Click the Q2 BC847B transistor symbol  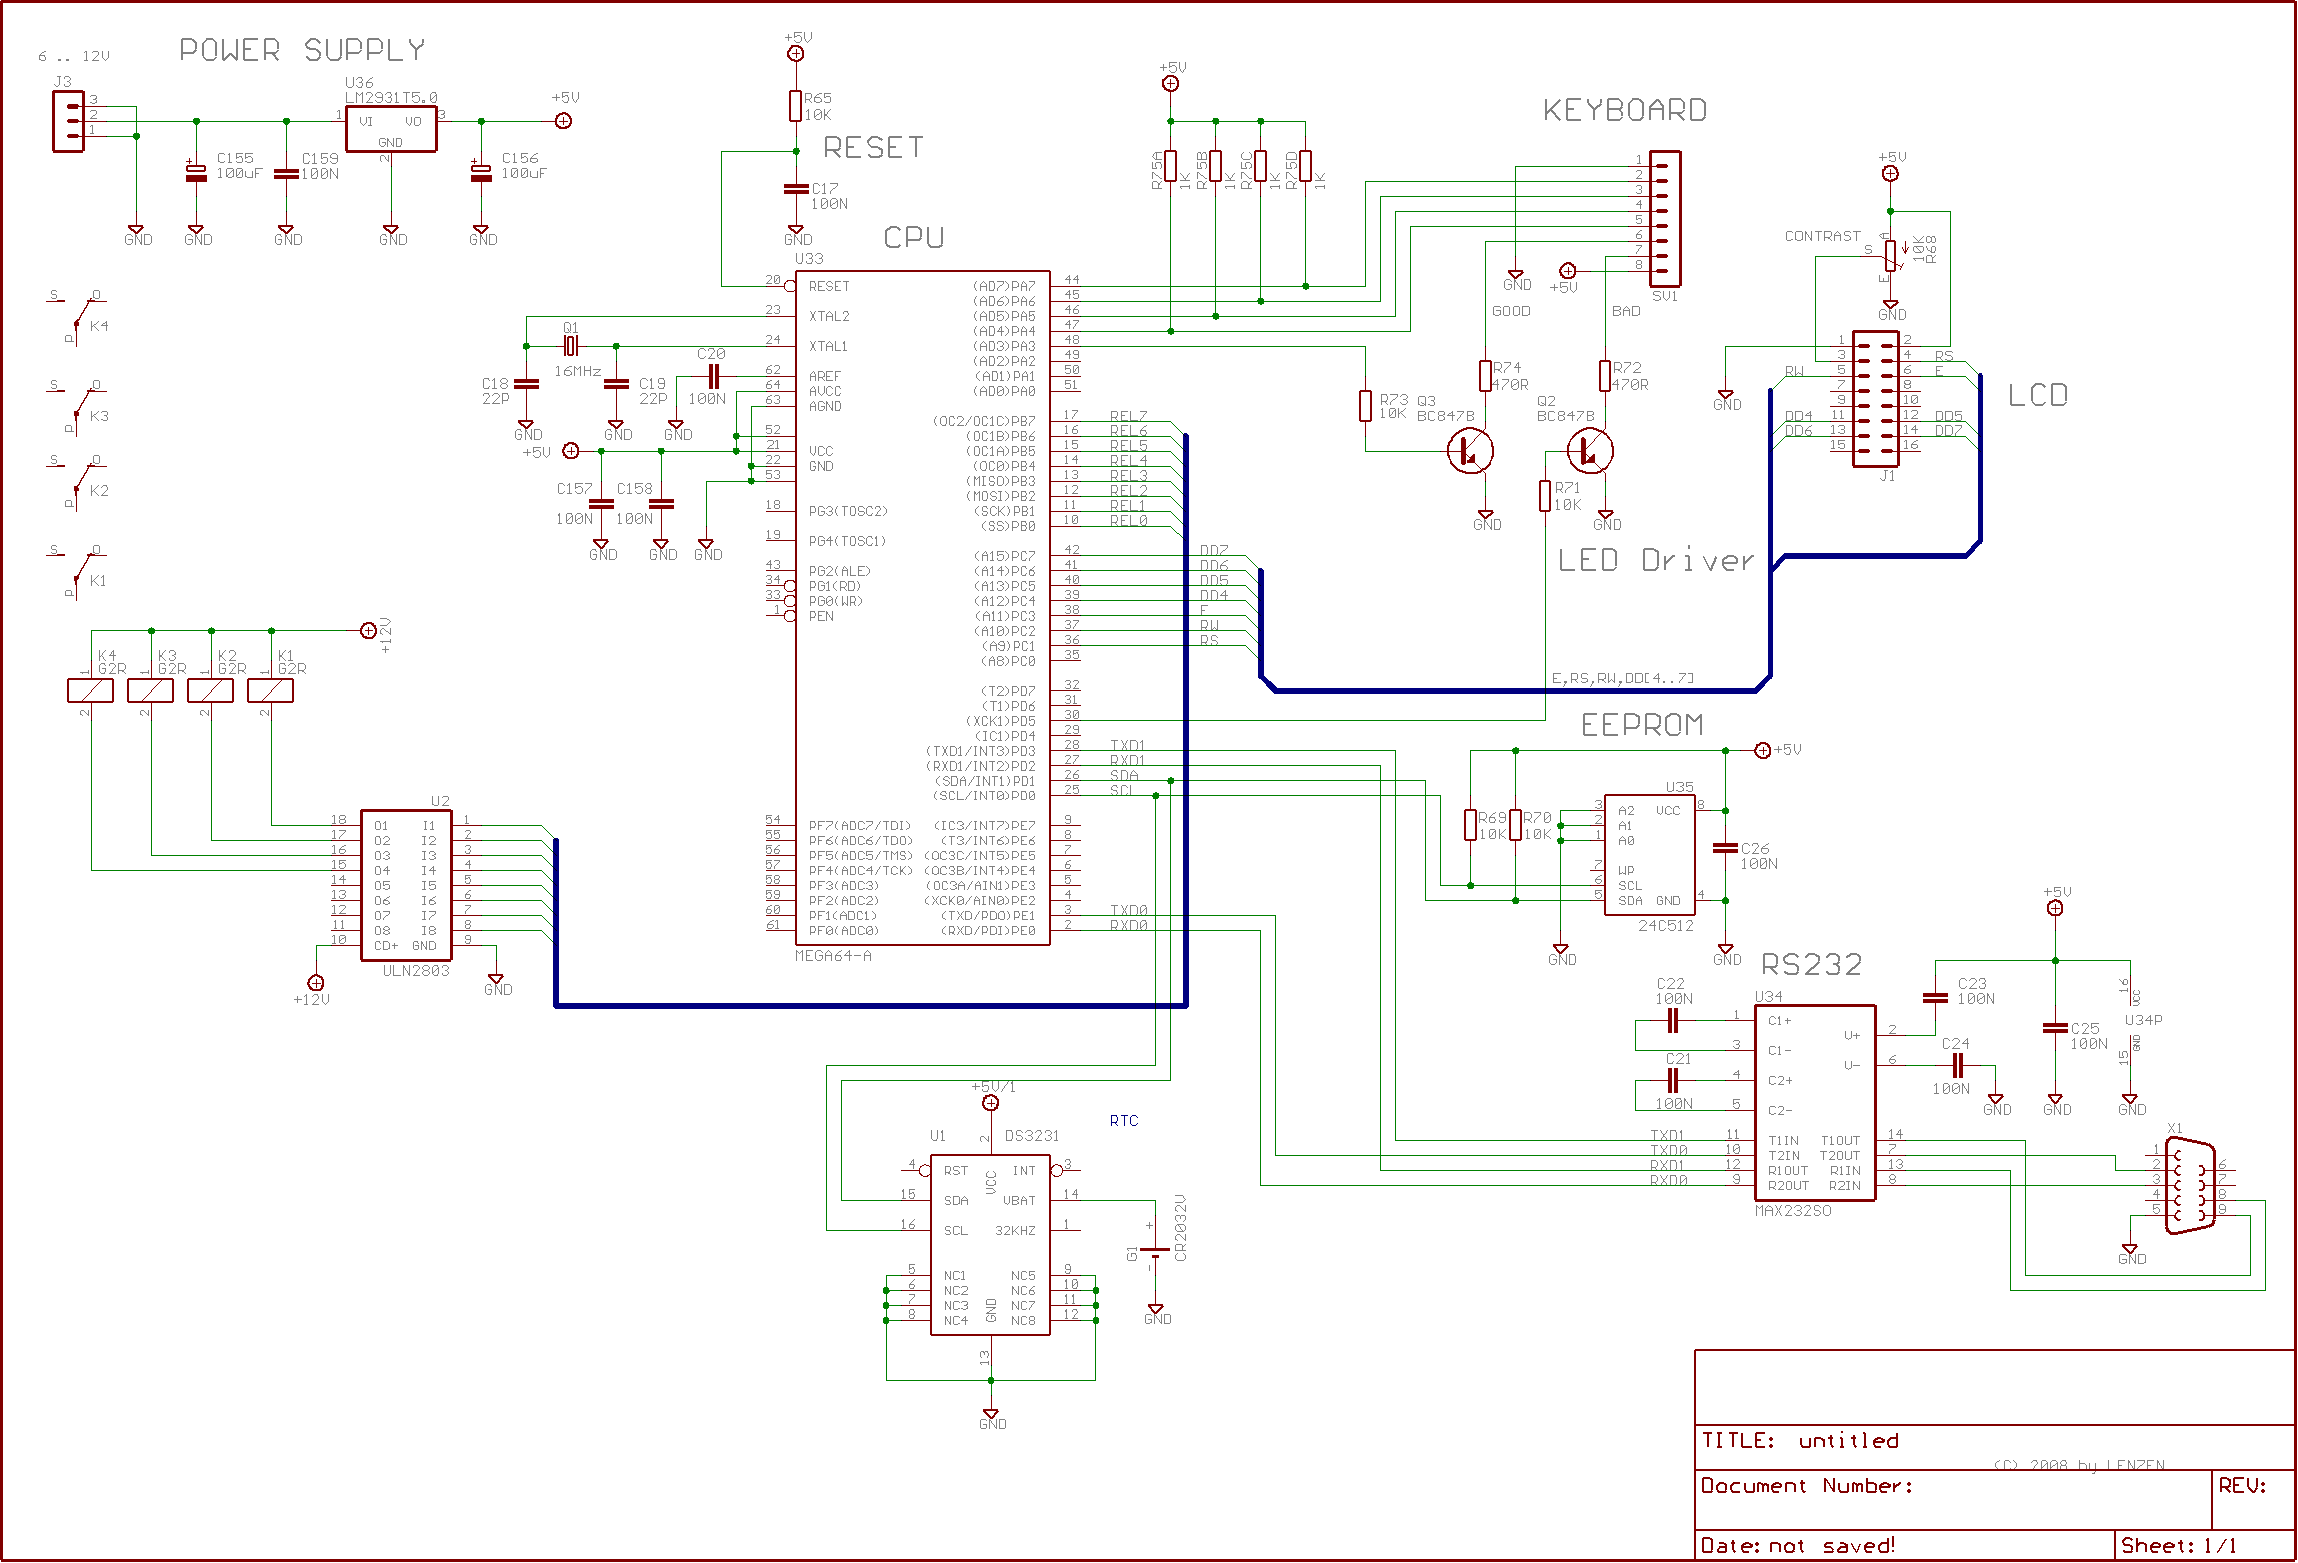click(x=1591, y=451)
